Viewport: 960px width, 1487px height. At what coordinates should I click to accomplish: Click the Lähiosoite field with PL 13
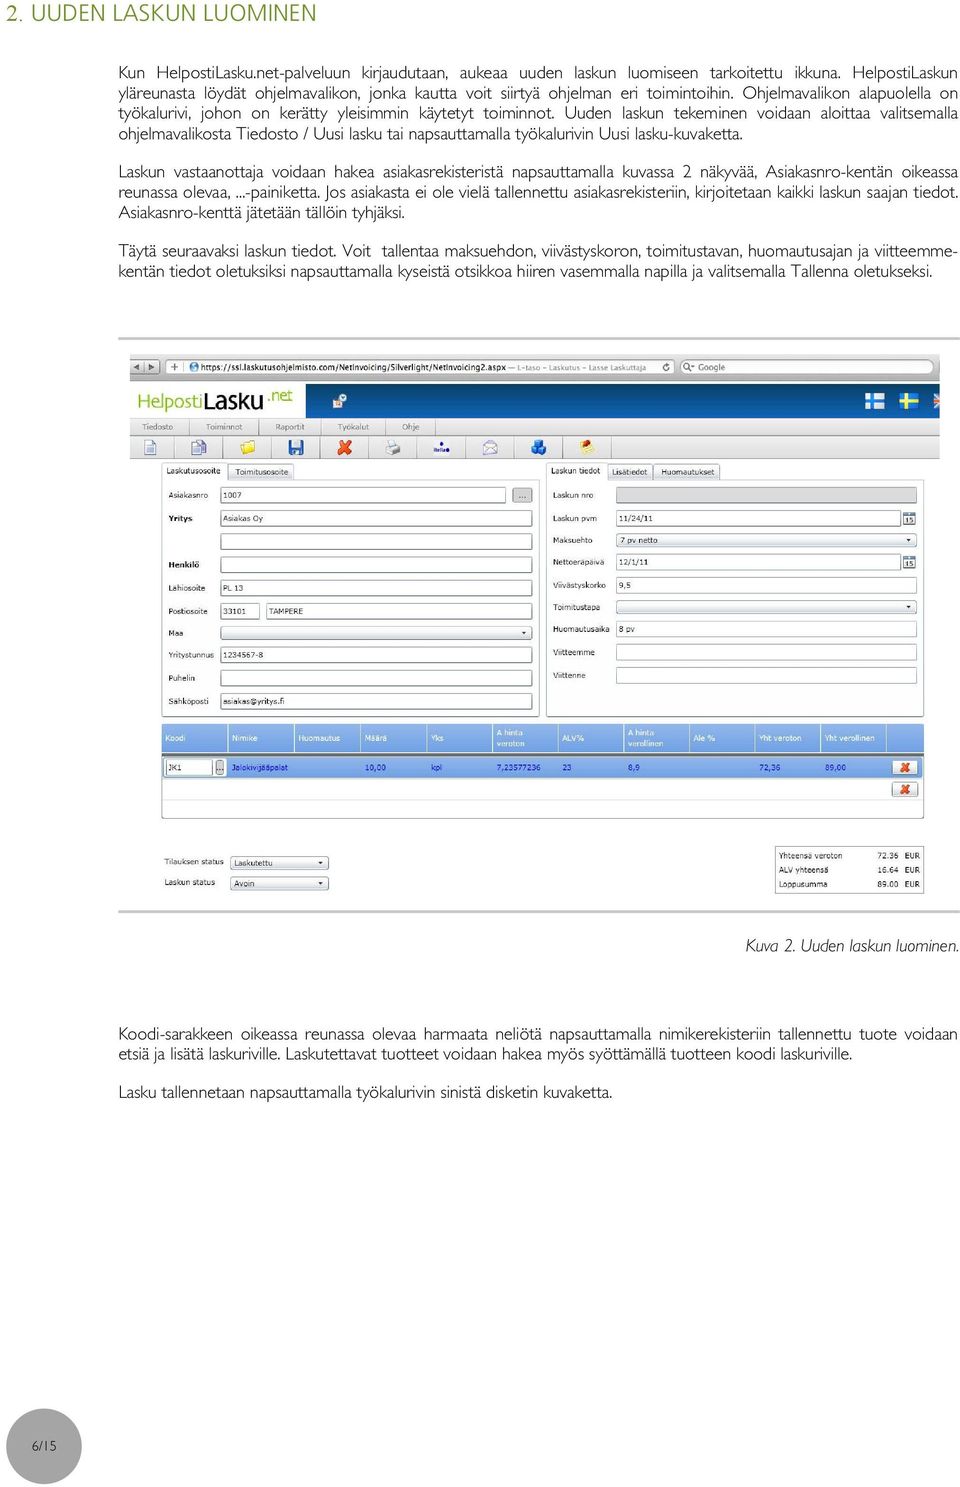tap(376, 588)
